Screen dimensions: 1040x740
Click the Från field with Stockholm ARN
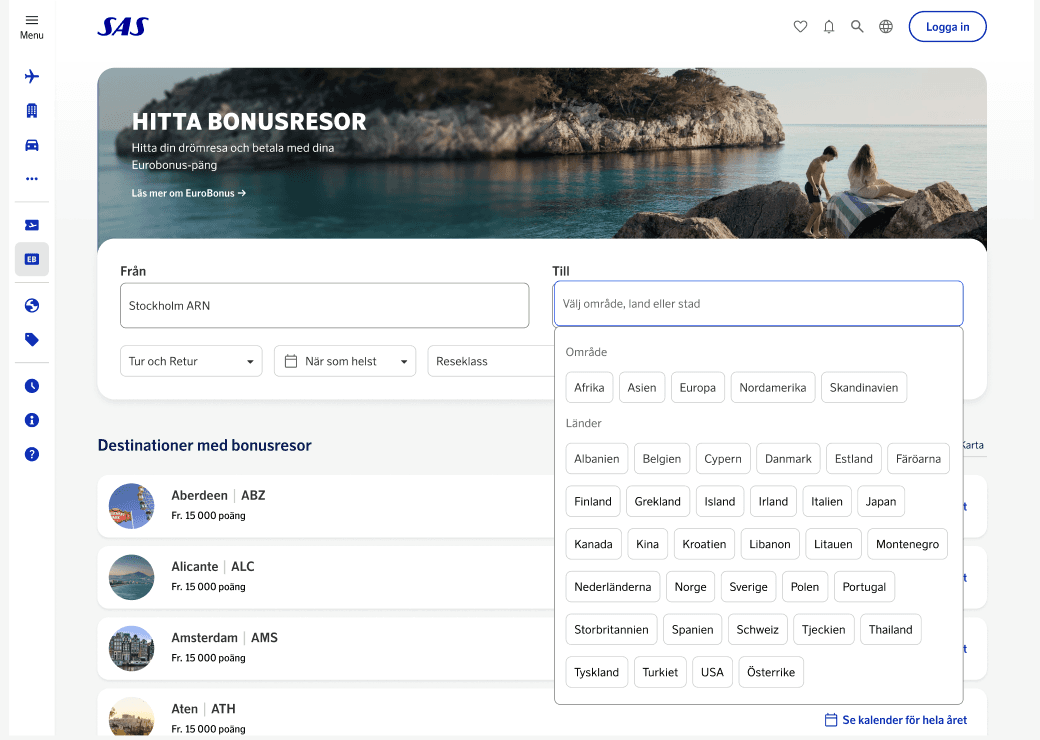[324, 306]
